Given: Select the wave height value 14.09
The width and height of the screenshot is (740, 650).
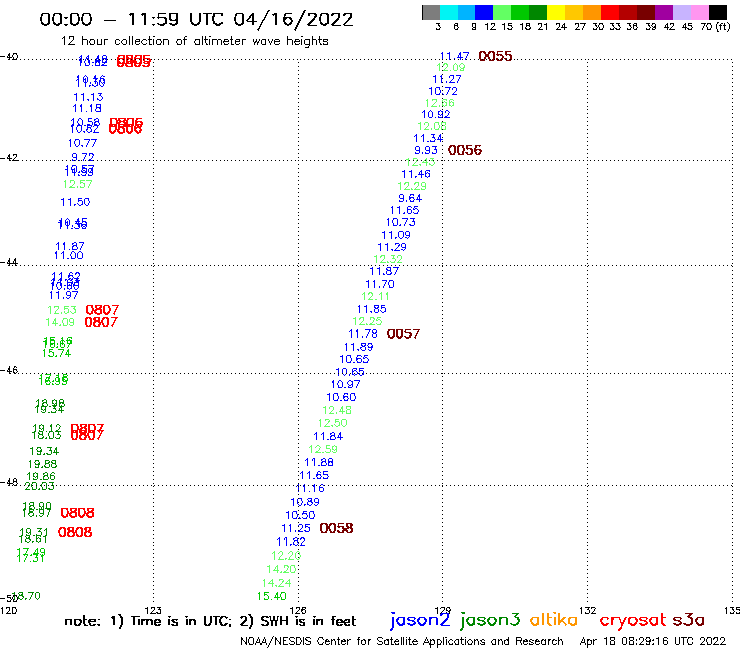Looking at the screenshot, I should coord(60,322).
